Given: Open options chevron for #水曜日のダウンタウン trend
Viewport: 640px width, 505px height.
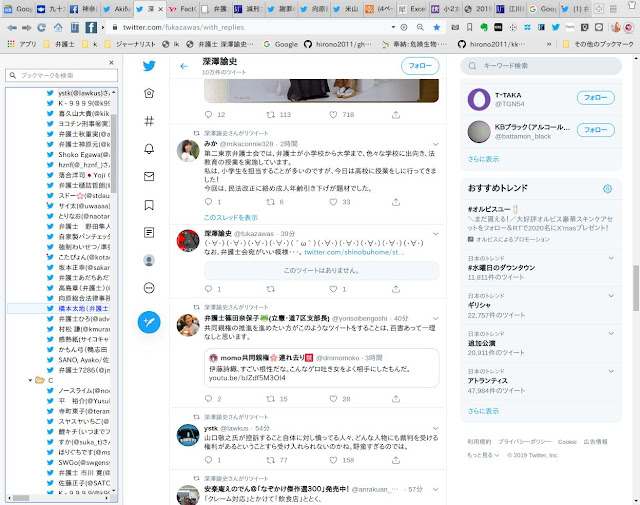Looking at the screenshot, I should click(611, 258).
